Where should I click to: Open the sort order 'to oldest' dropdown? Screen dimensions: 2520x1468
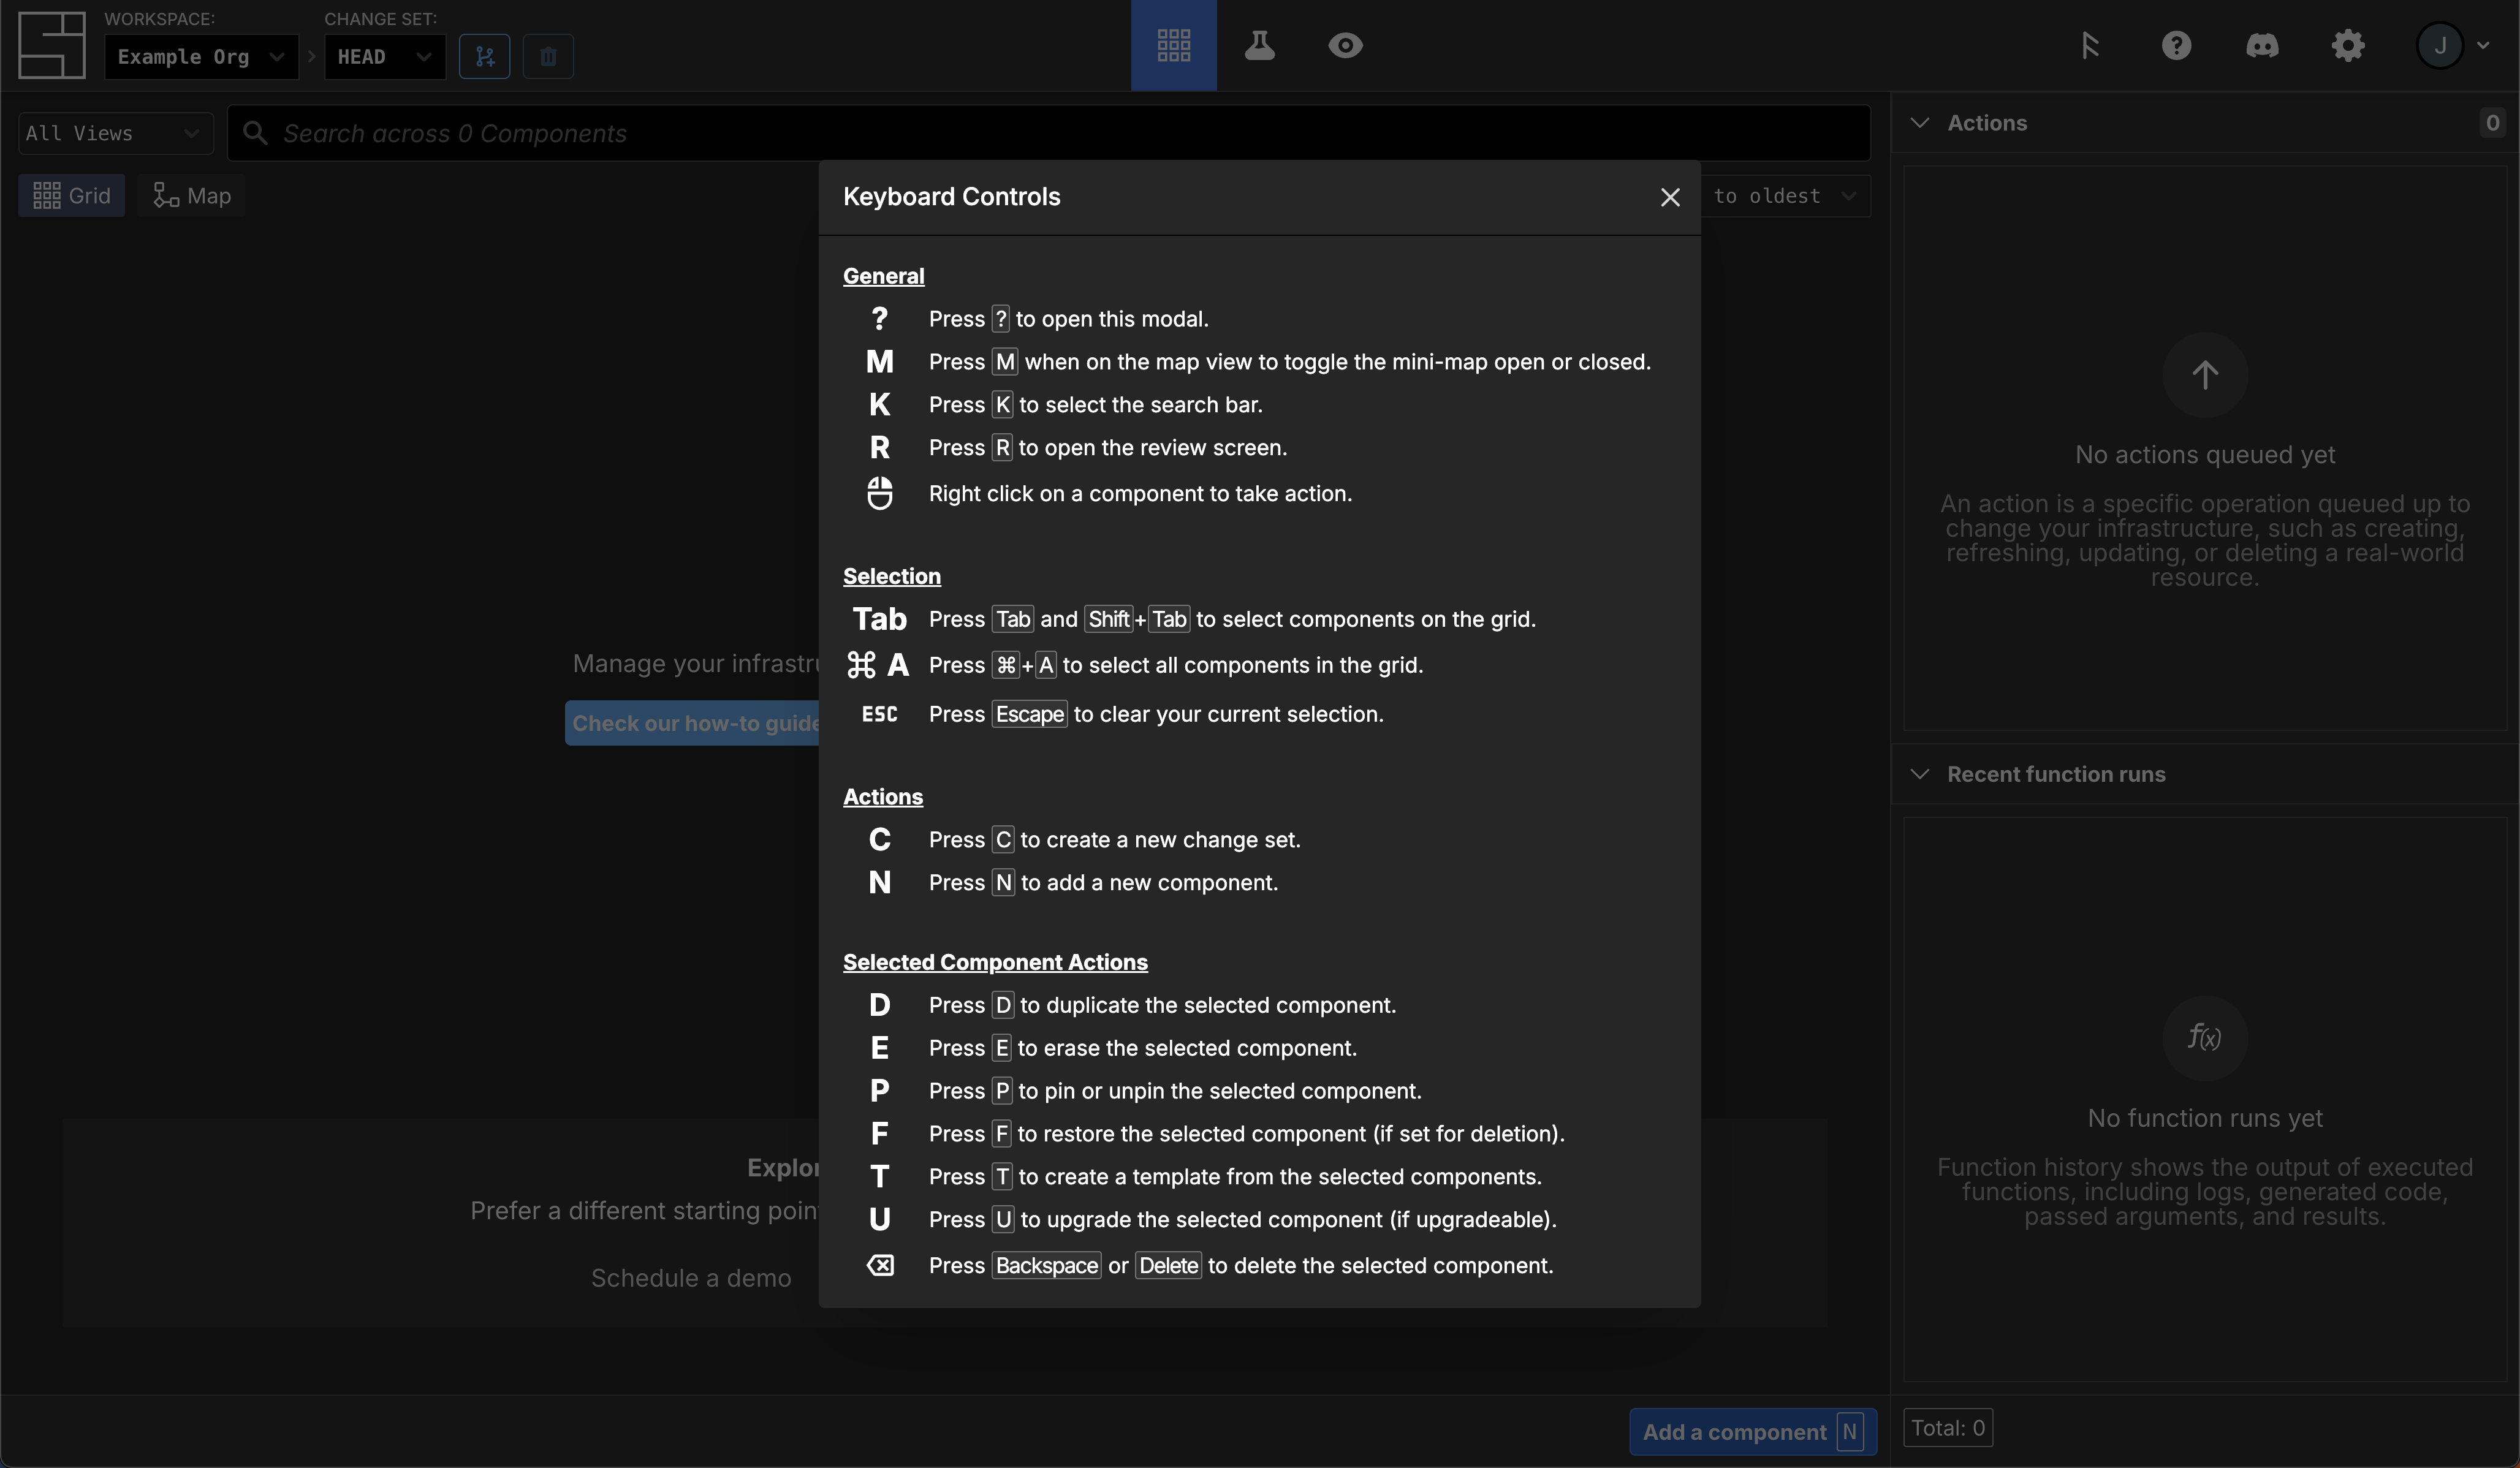[1785, 196]
